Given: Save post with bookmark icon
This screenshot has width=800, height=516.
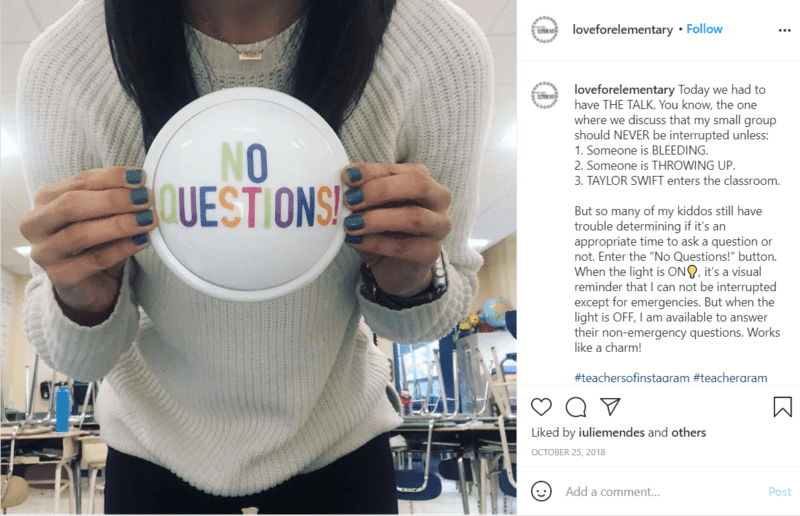Looking at the screenshot, I should click(x=782, y=407).
